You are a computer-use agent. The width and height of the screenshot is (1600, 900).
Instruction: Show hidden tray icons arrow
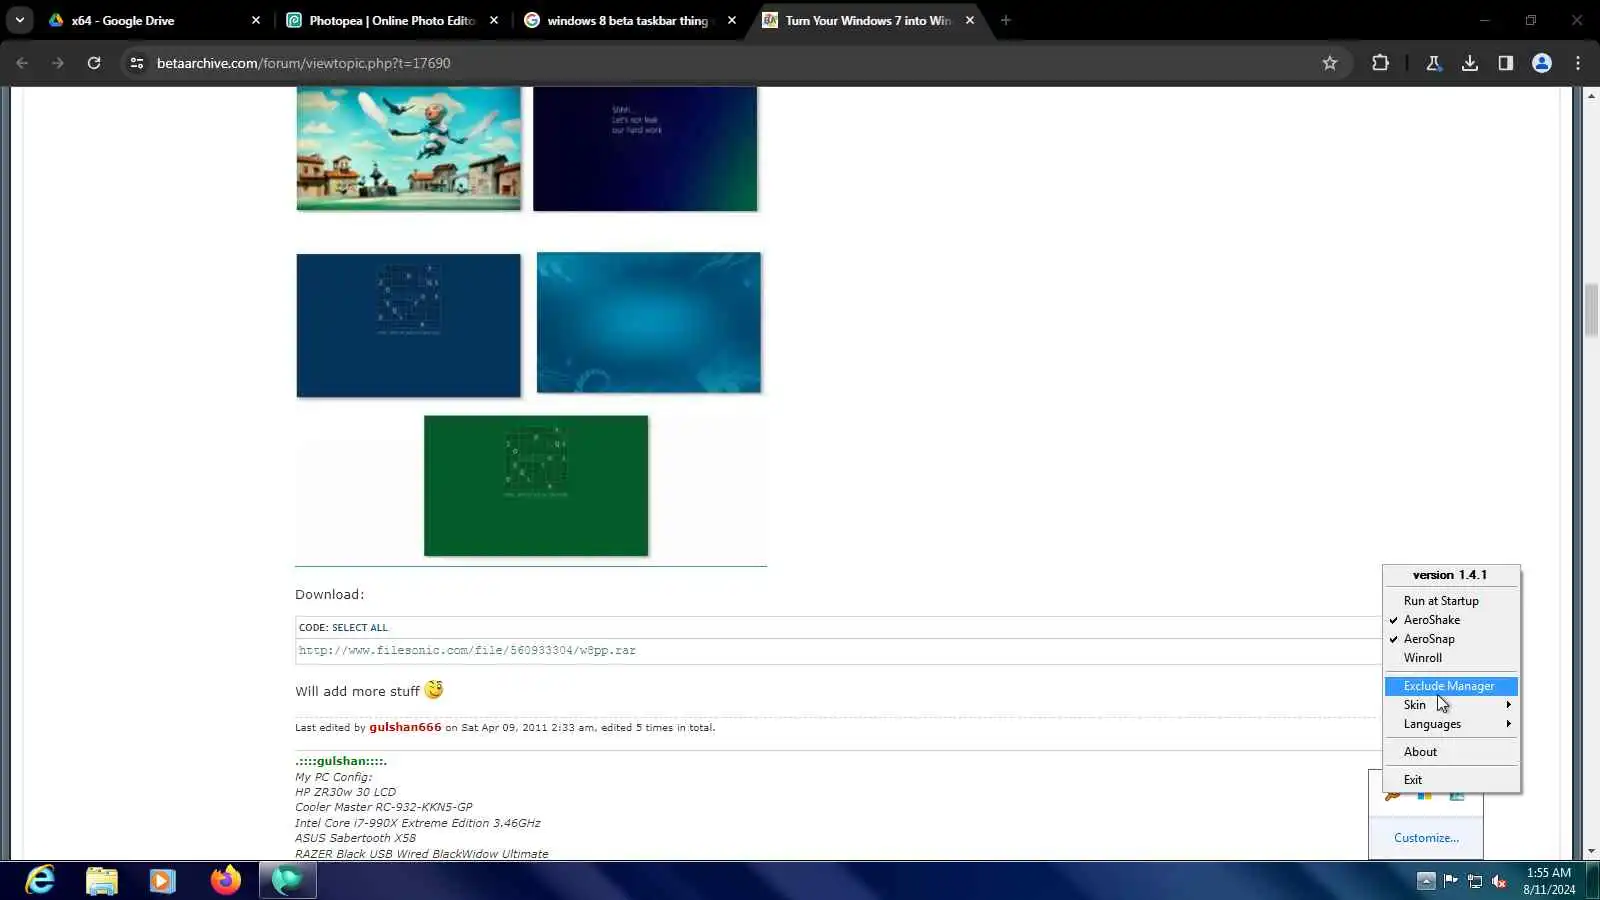1426,881
